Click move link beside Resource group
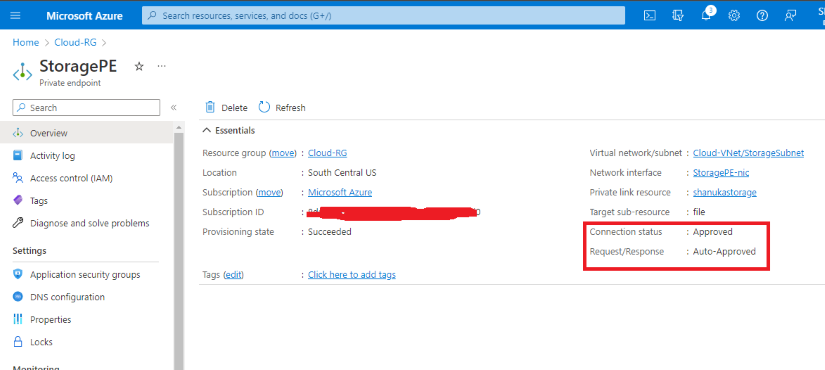Image resolution: width=825 pixels, height=370 pixels. pyautogui.click(x=283, y=153)
